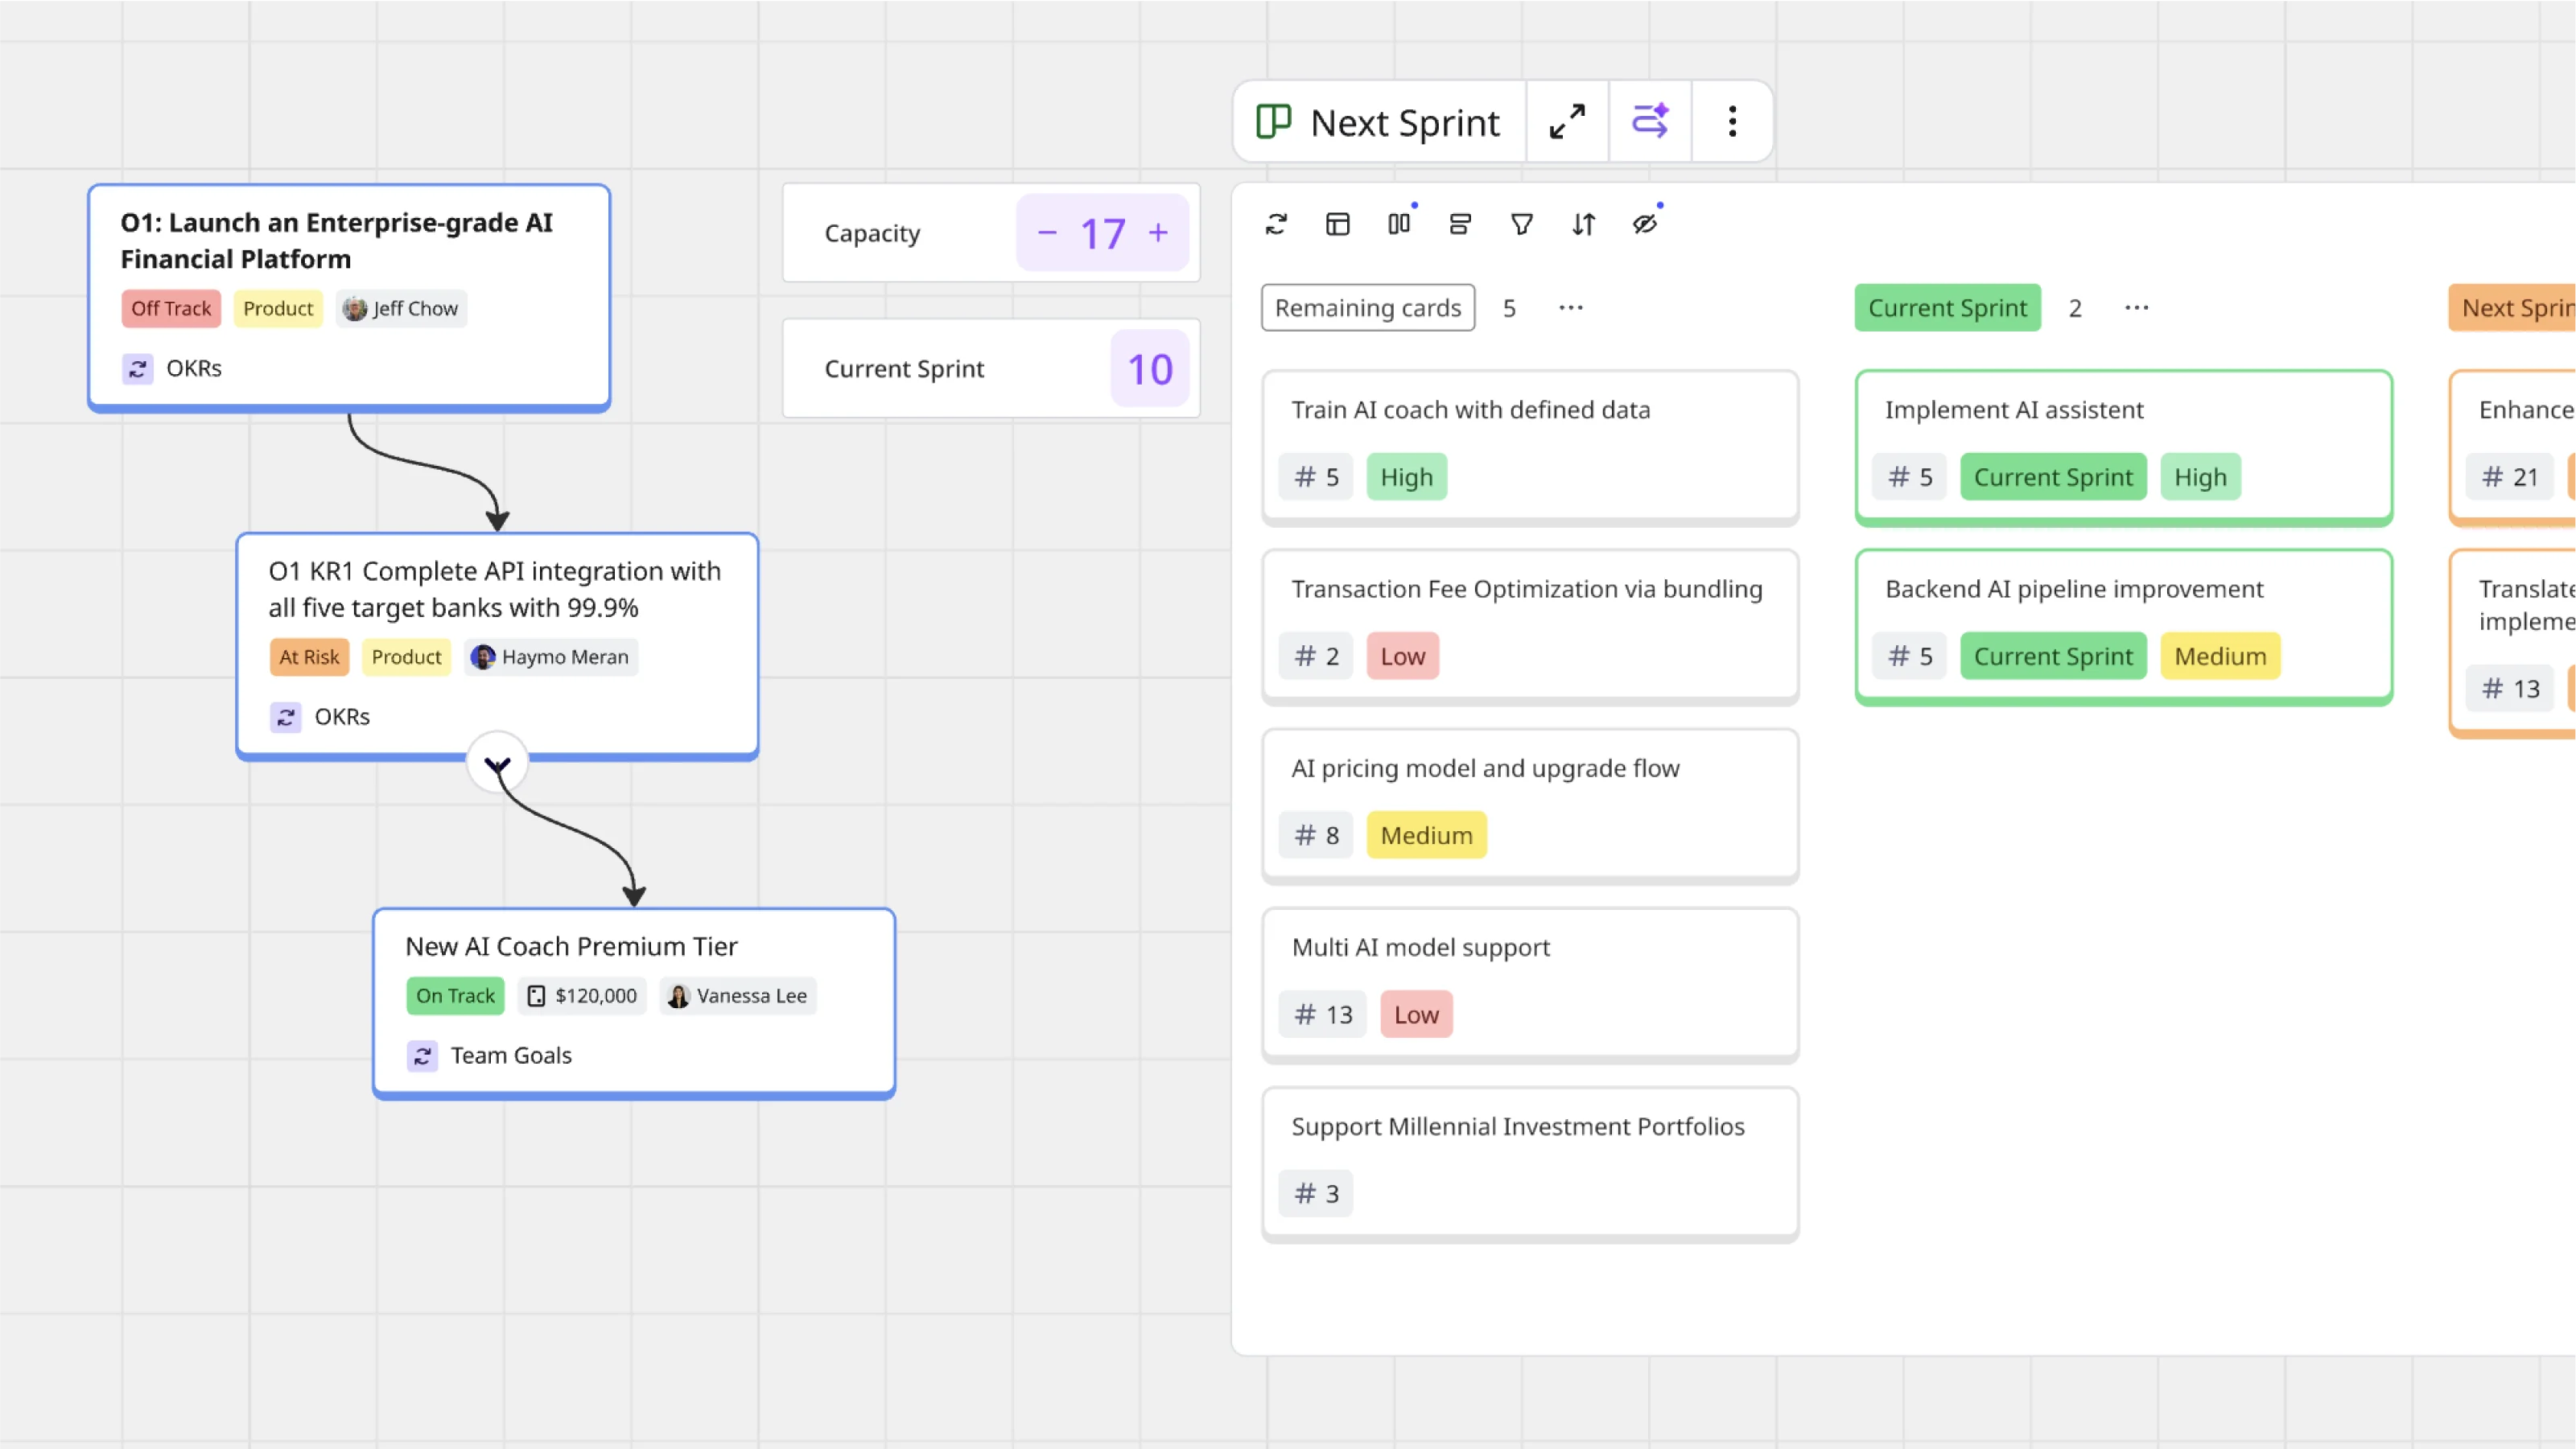Toggle the hidden fields eye icon
This screenshot has height=1449, width=2576.
(1645, 224)
